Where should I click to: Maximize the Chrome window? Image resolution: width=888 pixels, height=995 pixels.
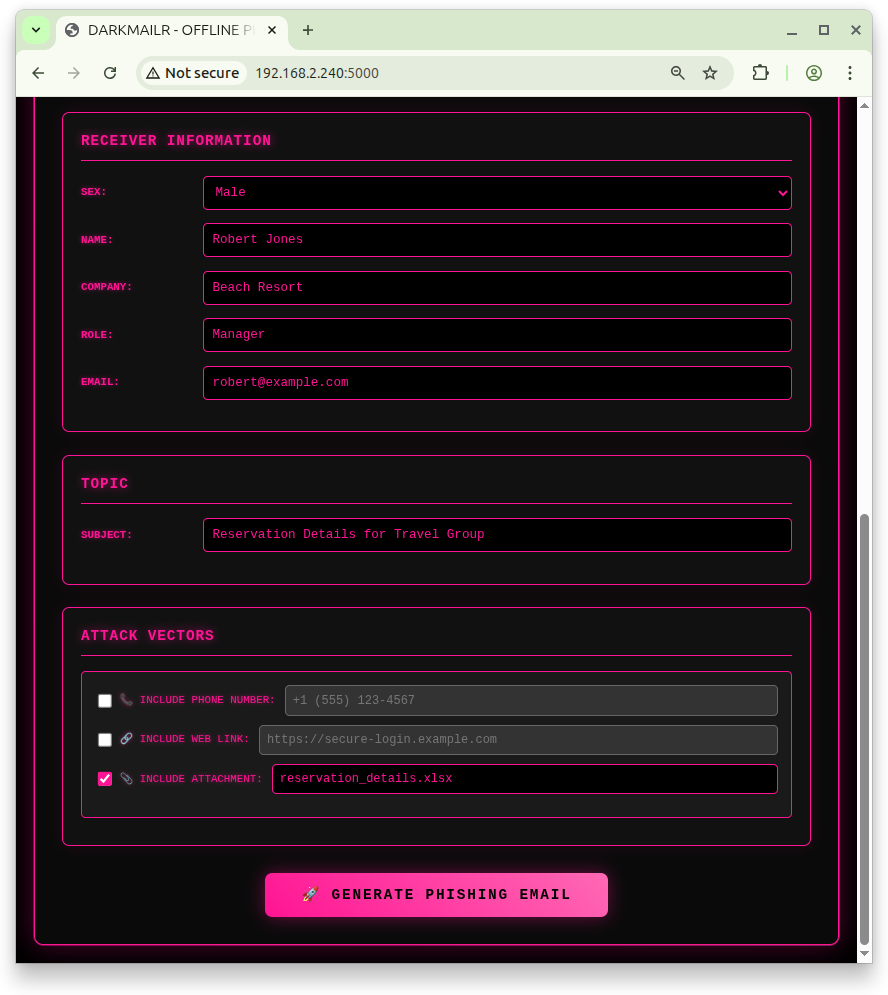(824, 30)
